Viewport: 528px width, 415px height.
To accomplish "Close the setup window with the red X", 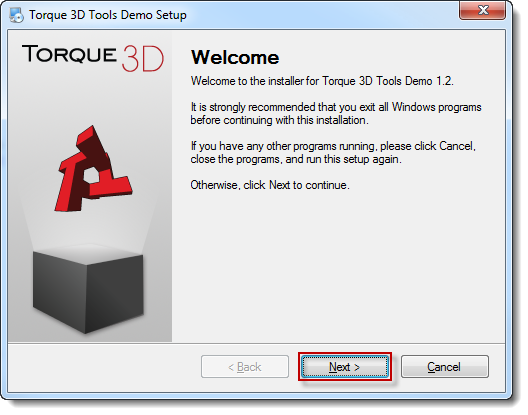I will [483, 10].
